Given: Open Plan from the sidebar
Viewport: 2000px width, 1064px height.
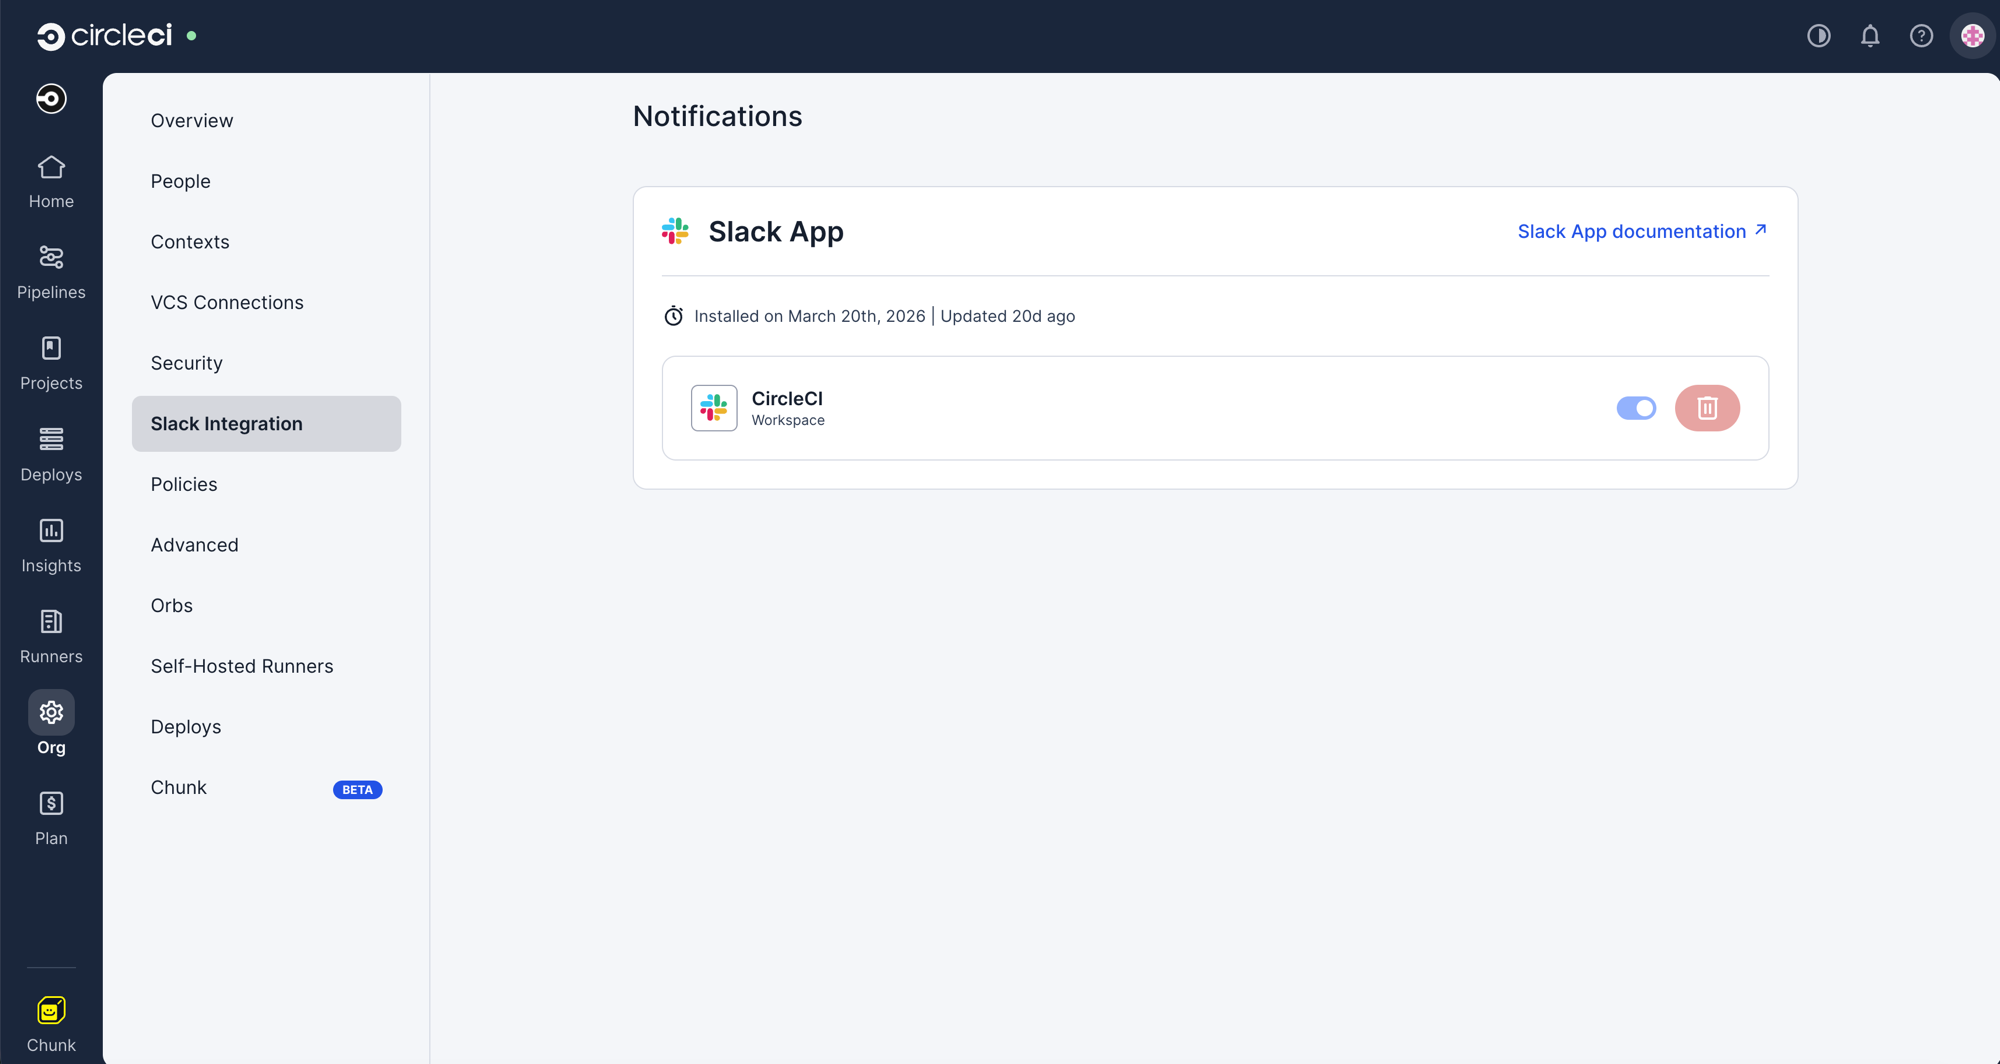Looking at the screenshot, I should click(x=51, y=819).
